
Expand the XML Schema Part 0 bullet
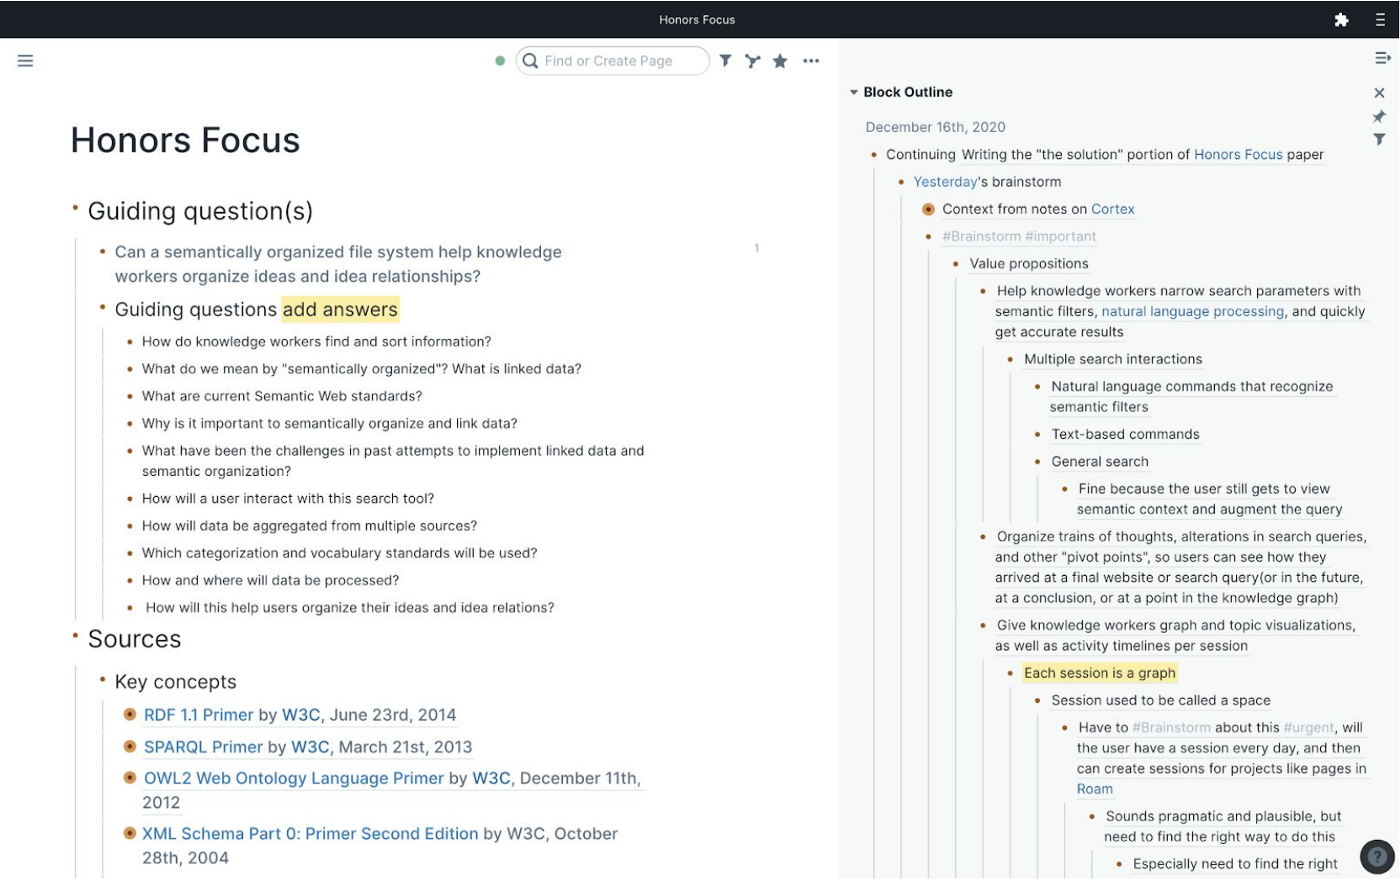(130, 833)
